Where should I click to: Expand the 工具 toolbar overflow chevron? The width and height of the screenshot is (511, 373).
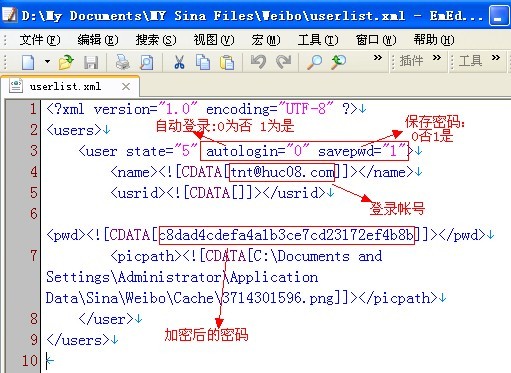(496, 58)
